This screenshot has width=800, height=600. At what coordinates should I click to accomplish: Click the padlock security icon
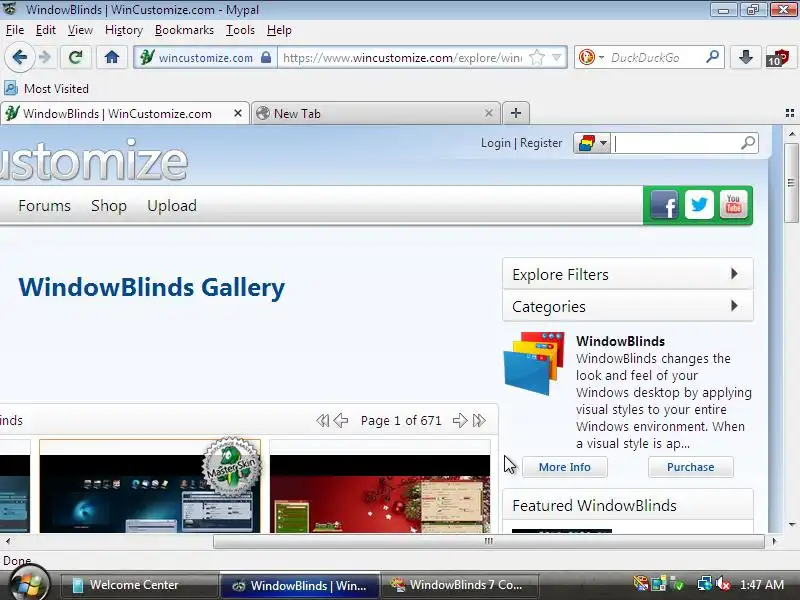(x=266, y=57)
